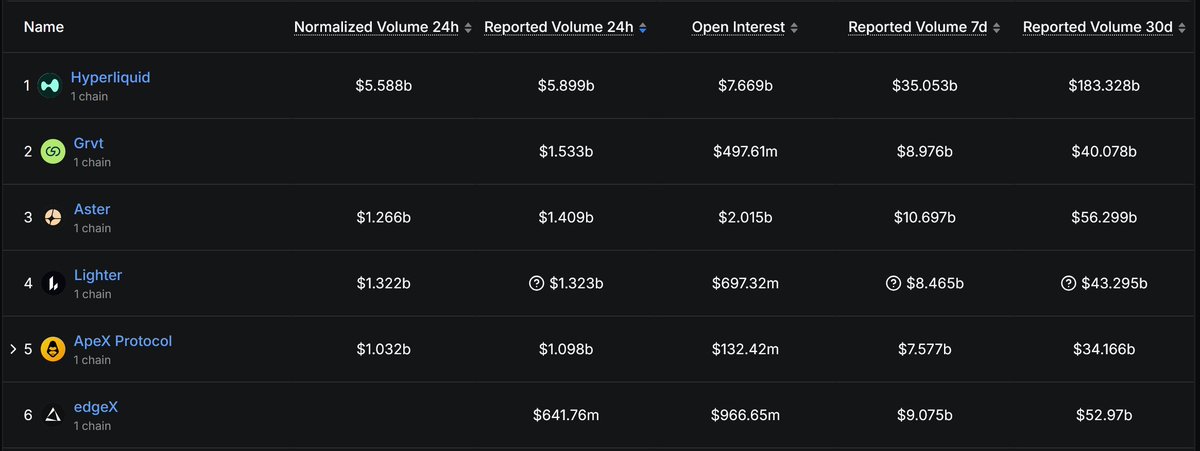
Task: Open the Aster protocol link
Action: (92, 209)
